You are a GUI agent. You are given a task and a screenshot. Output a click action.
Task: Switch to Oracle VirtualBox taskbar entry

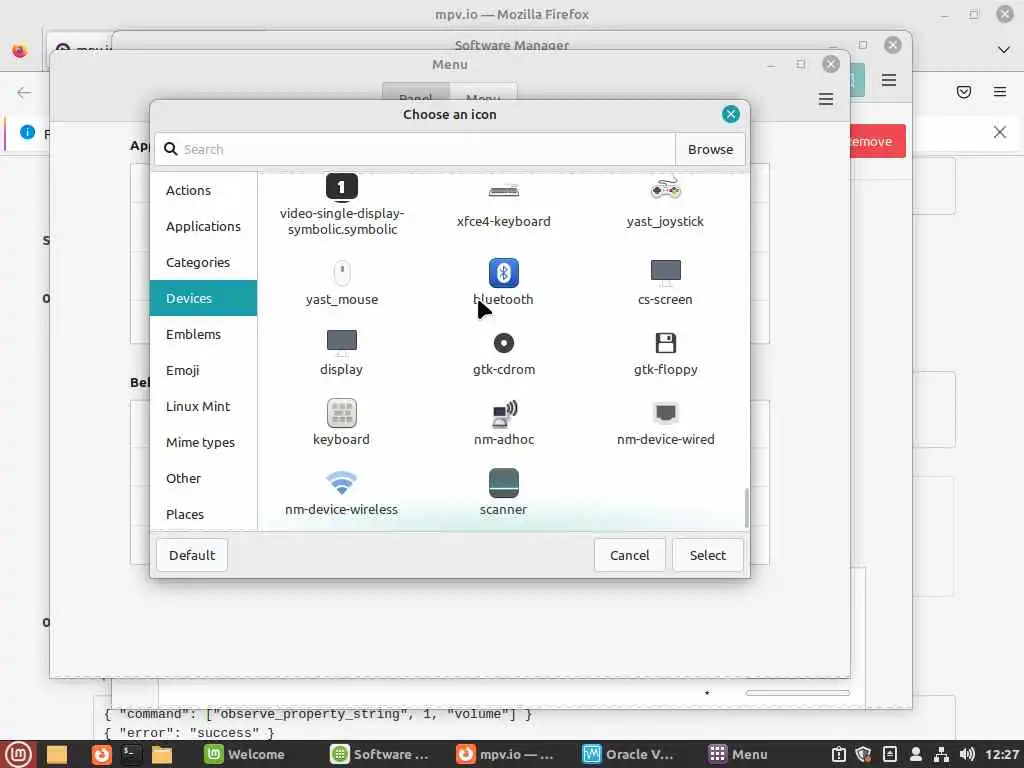(628, 754)
